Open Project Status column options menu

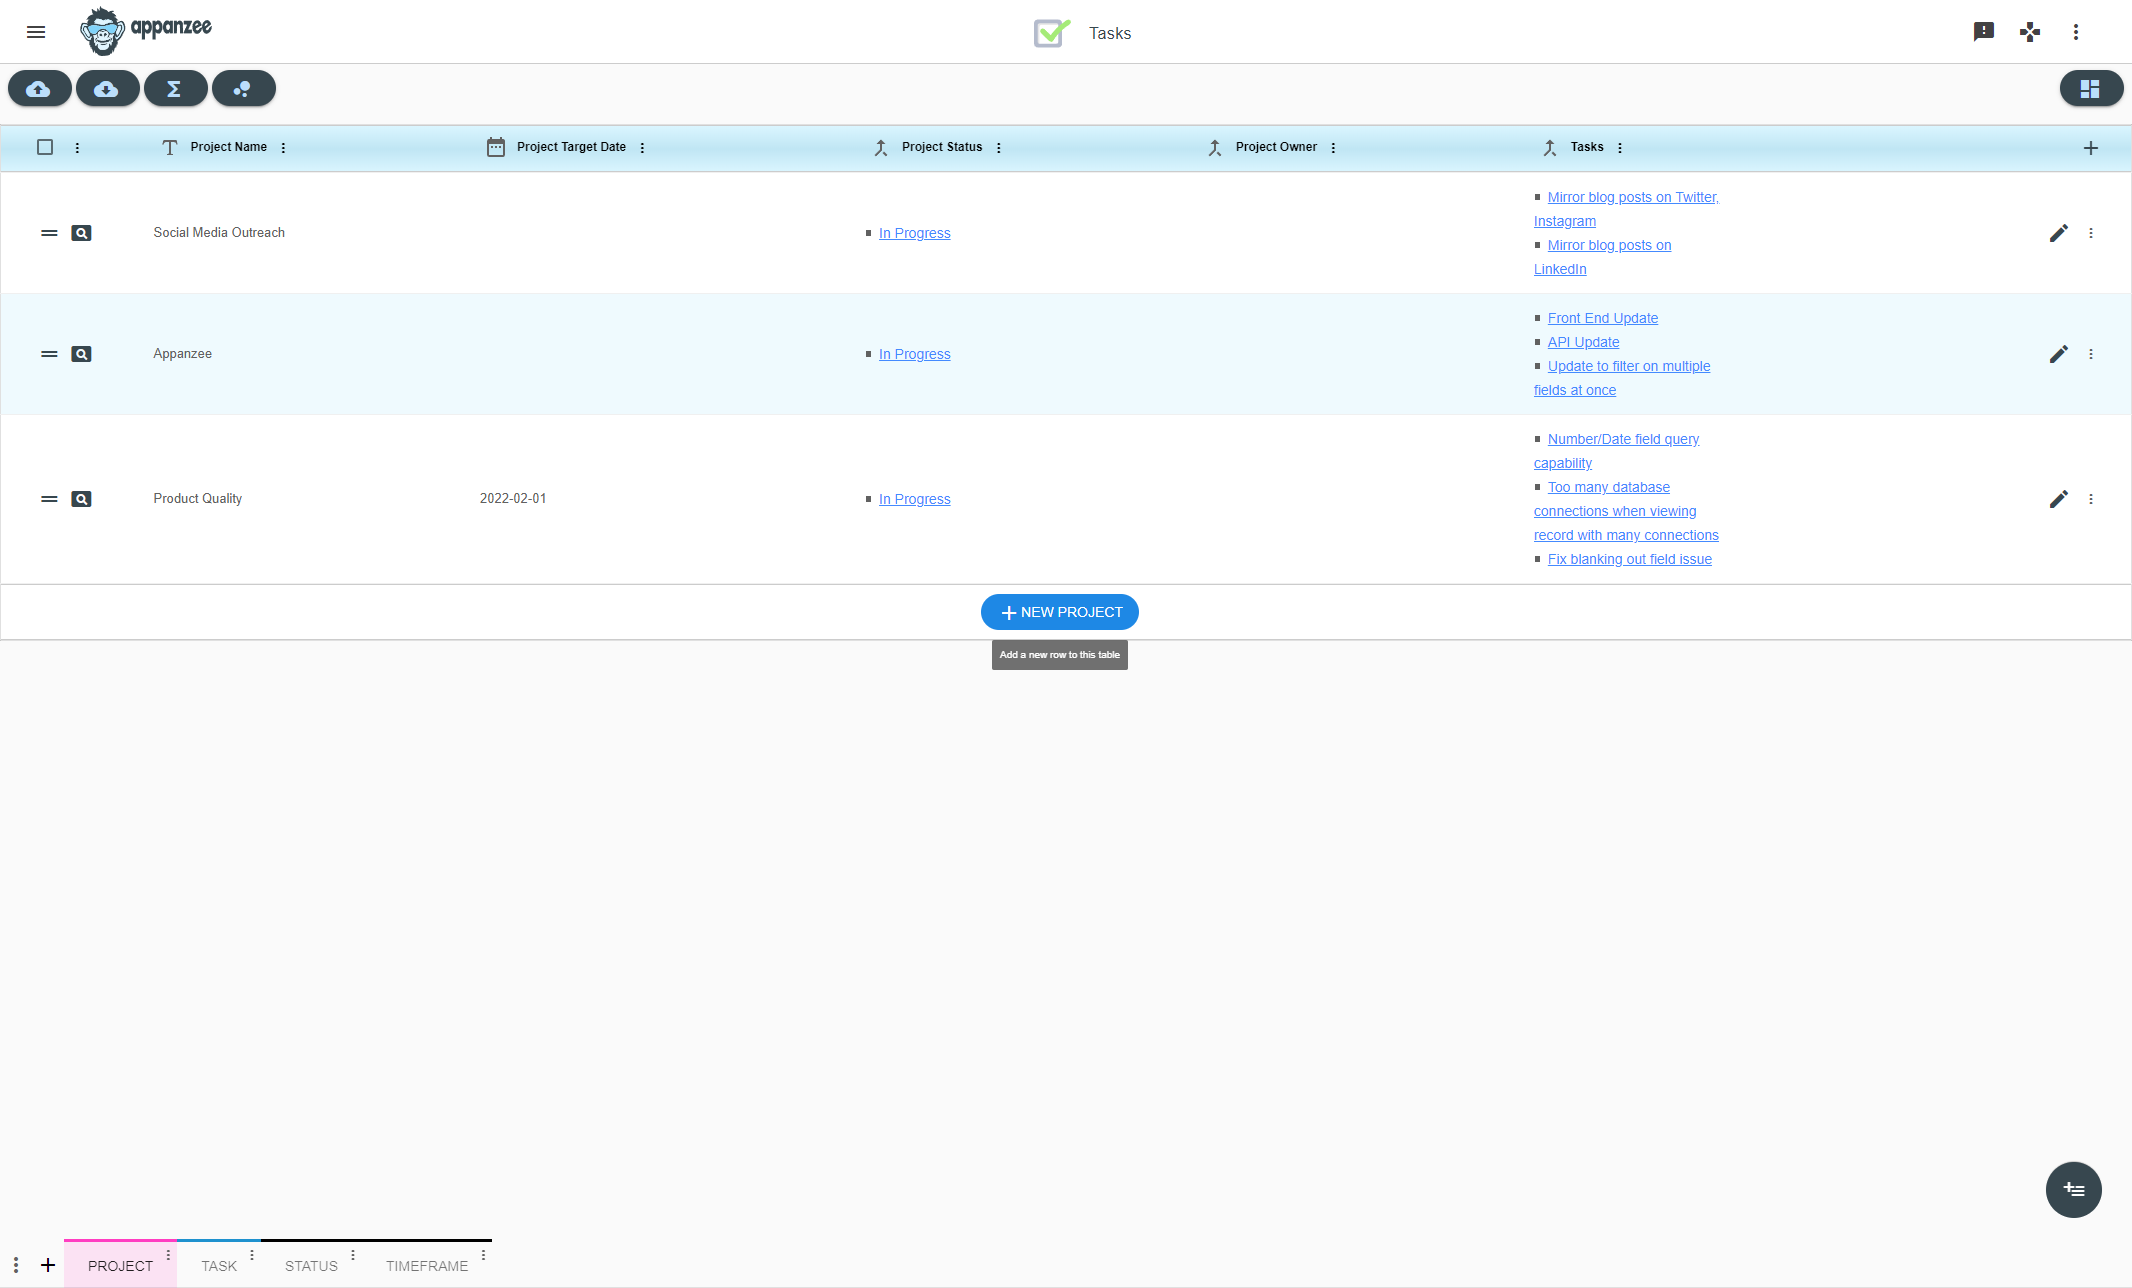(x=999, y=148)
